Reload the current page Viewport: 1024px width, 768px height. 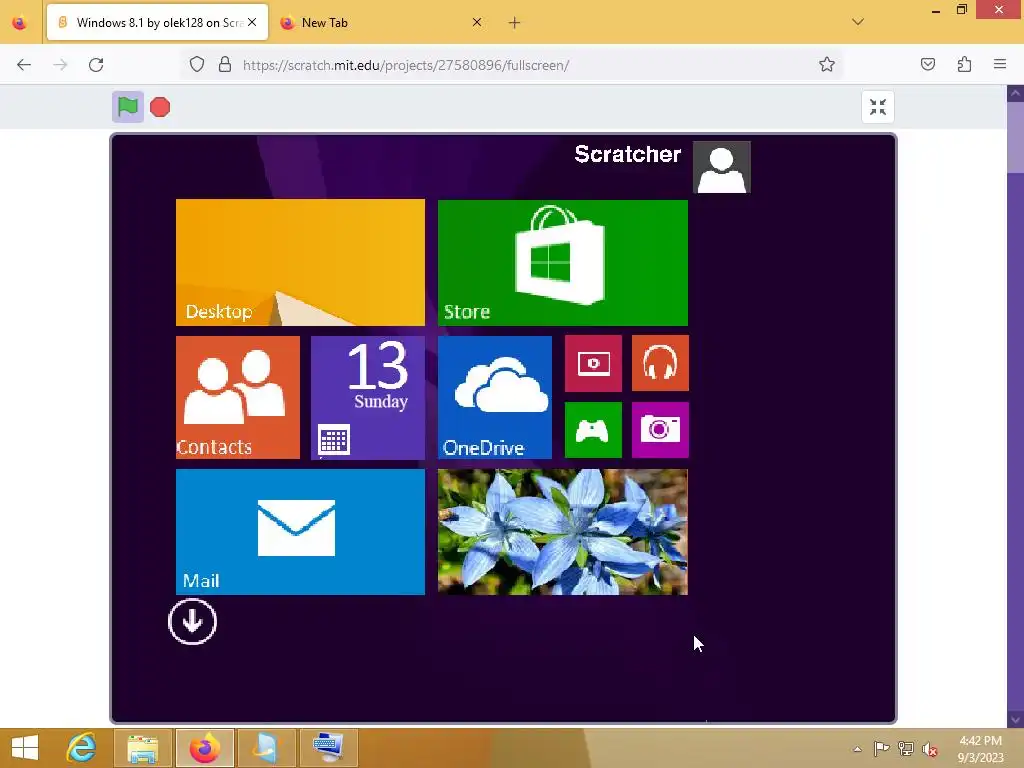point(96,65)
